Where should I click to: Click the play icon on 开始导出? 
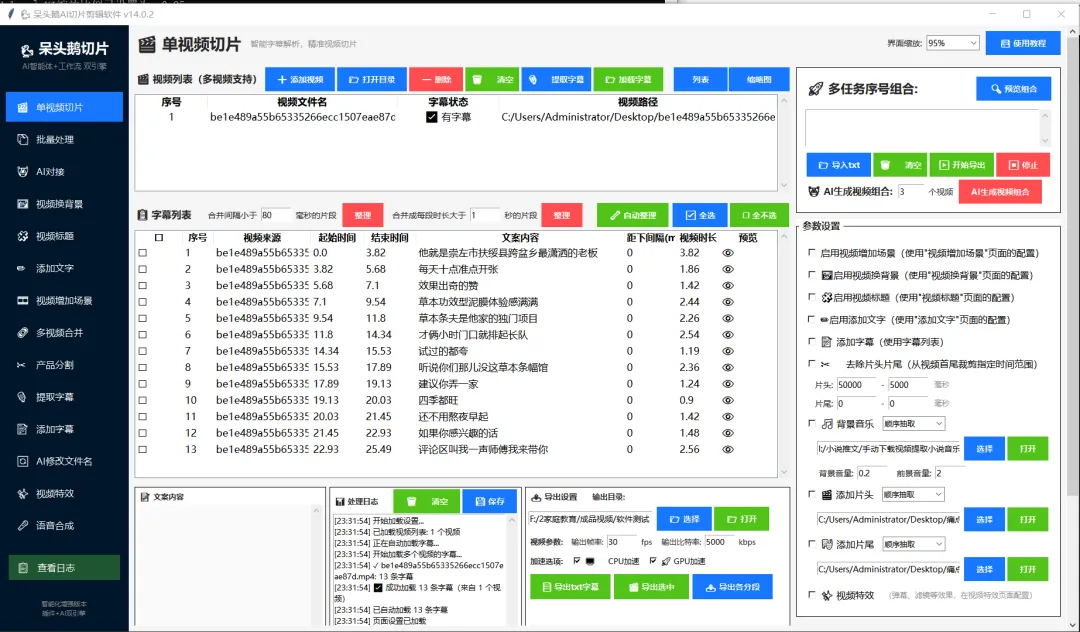(944, 165)
